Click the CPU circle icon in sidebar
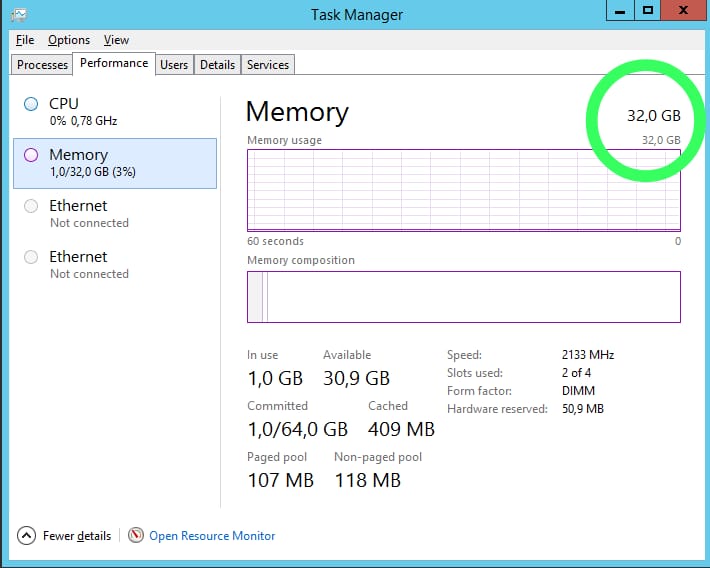The image size is (710, 568). click(31, 104)
